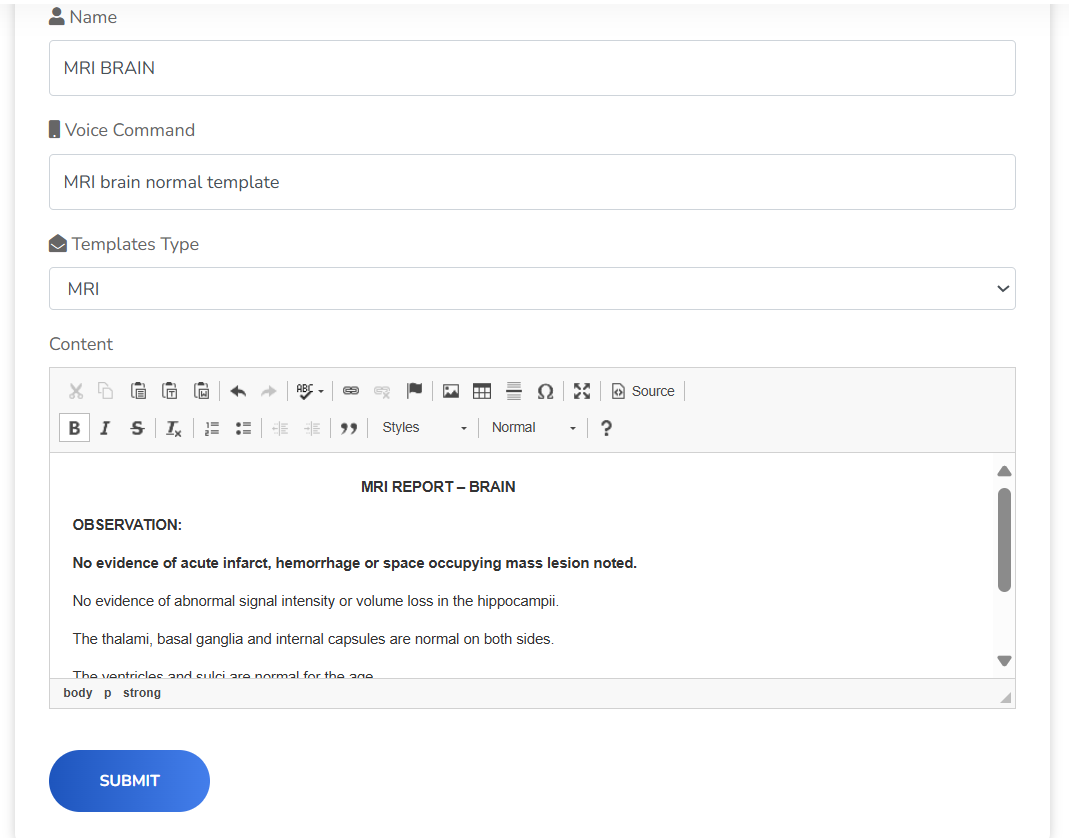Viewport: 1069px width, 838px height.
Task: Insert a special character with the Omega icon
Action: [545, 391]
